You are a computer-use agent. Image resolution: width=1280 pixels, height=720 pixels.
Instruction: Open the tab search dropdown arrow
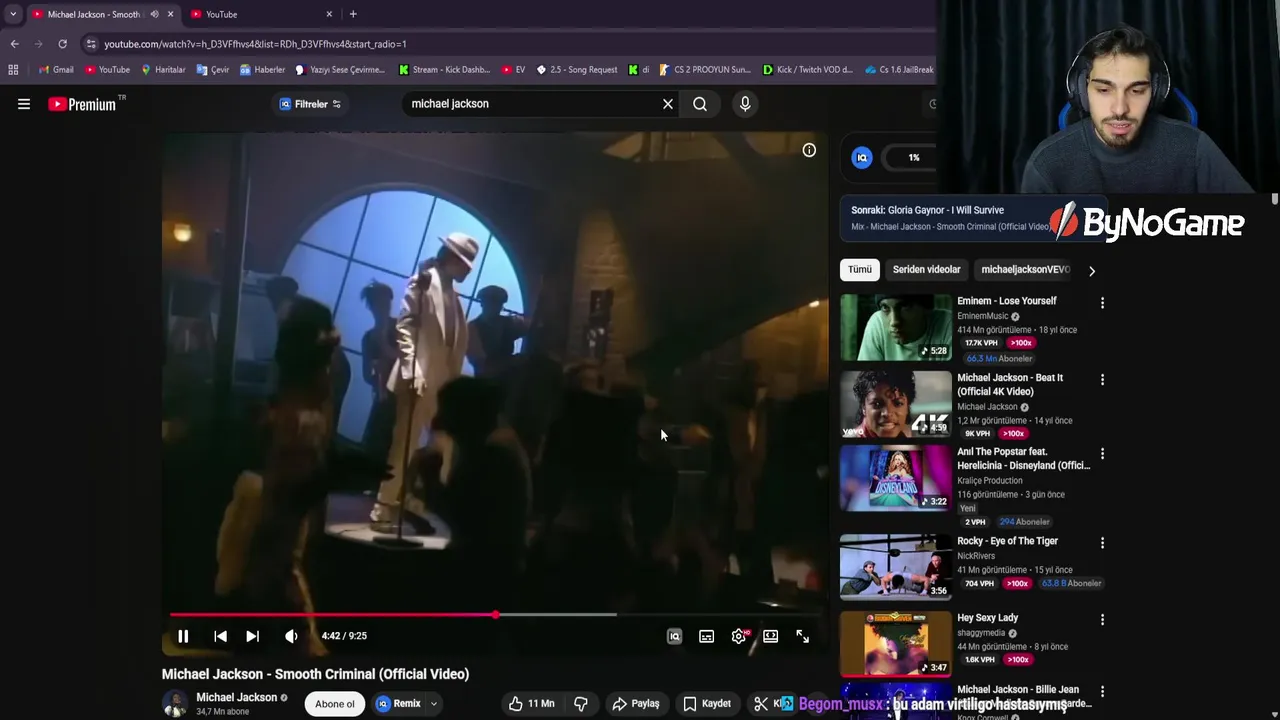12,14
